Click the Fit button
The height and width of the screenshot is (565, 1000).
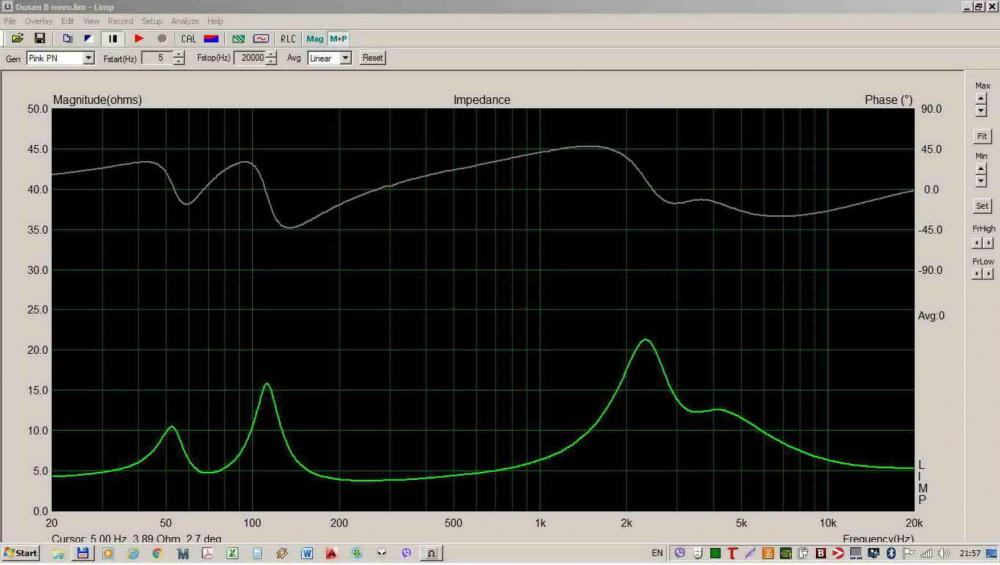point(982,136)
